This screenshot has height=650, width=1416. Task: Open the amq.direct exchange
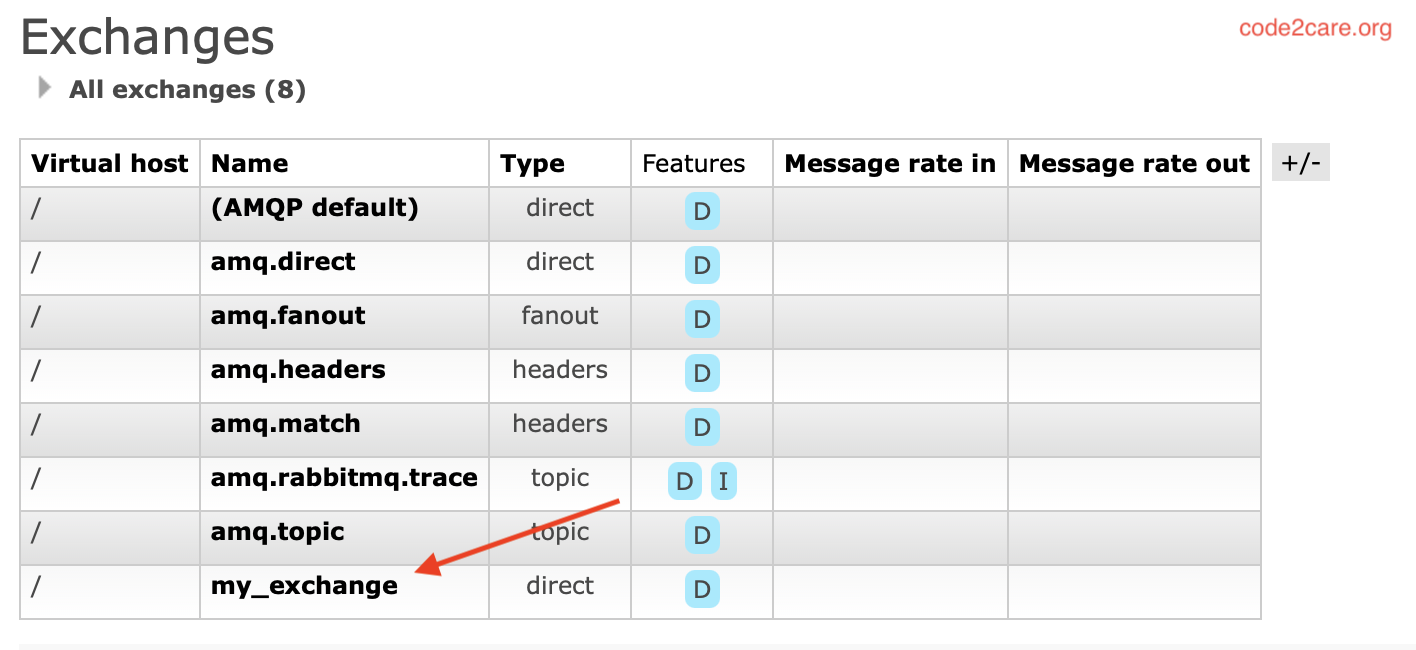[282, 261]
